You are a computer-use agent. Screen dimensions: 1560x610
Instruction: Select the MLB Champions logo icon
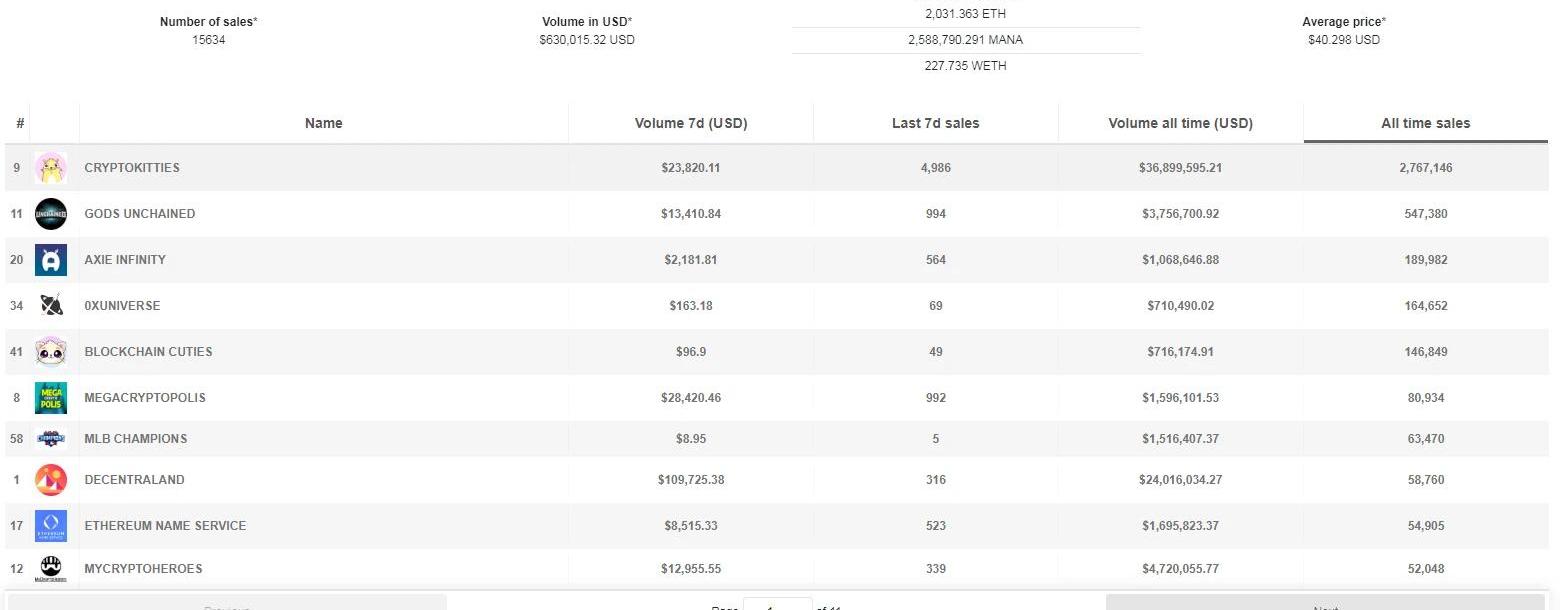click(51, 439)
